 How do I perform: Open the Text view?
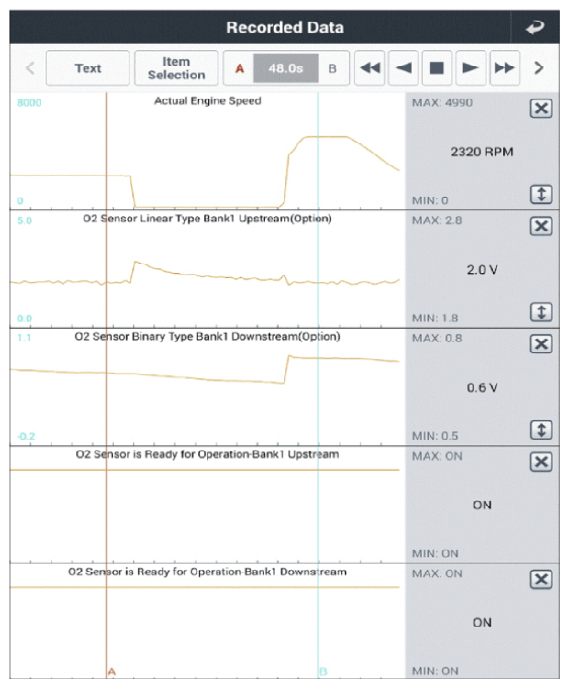click(x=88, y=68)
